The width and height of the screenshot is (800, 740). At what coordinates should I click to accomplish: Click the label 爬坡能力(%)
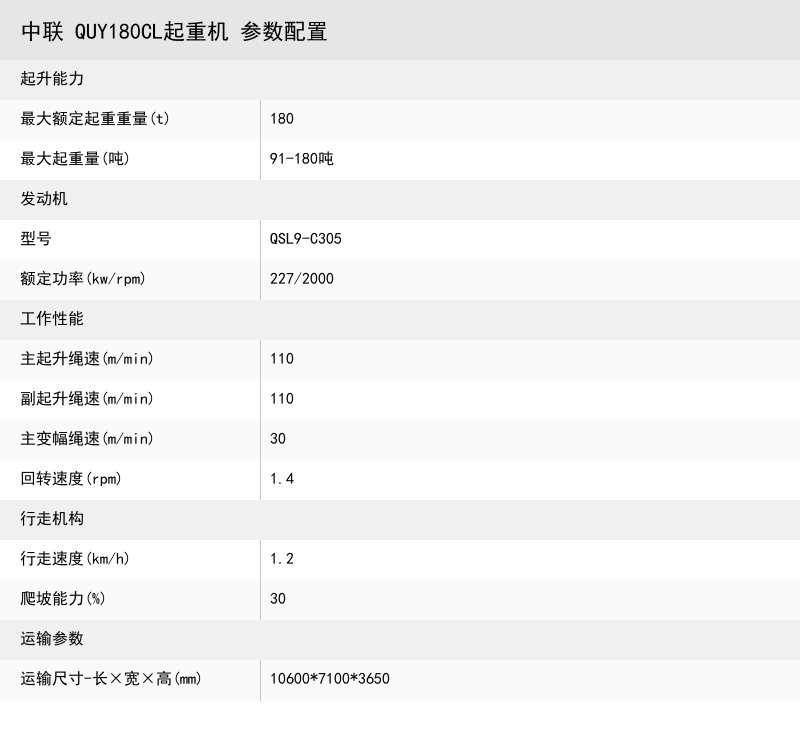tap(63, 599)
